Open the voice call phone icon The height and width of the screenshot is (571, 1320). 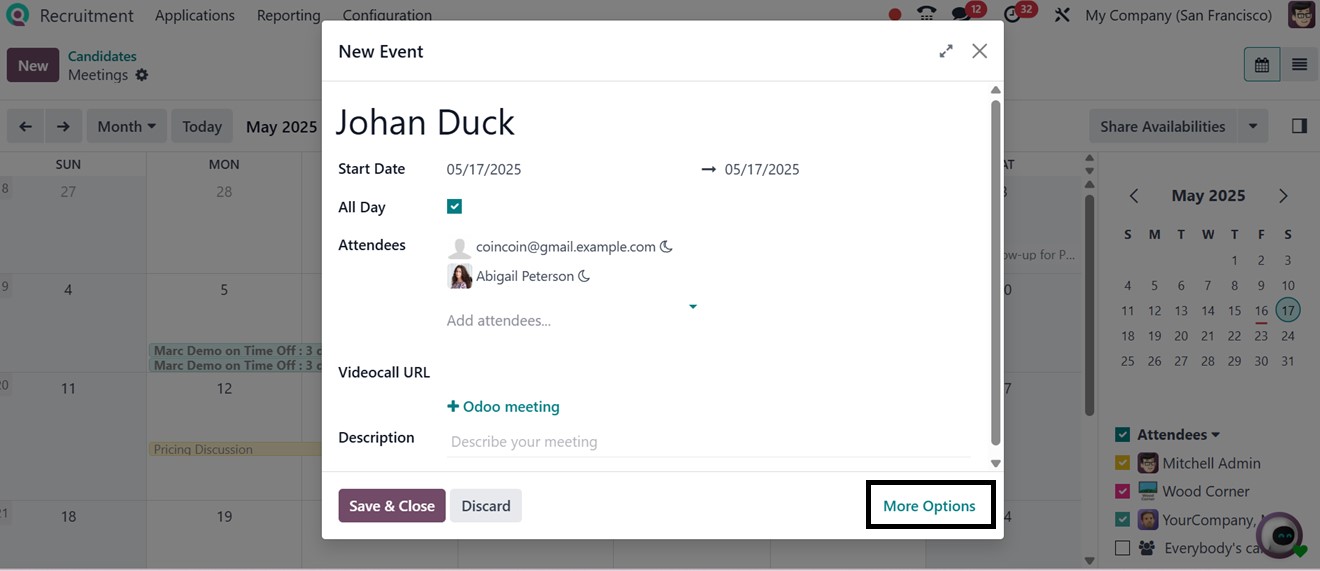coord(926,15)
